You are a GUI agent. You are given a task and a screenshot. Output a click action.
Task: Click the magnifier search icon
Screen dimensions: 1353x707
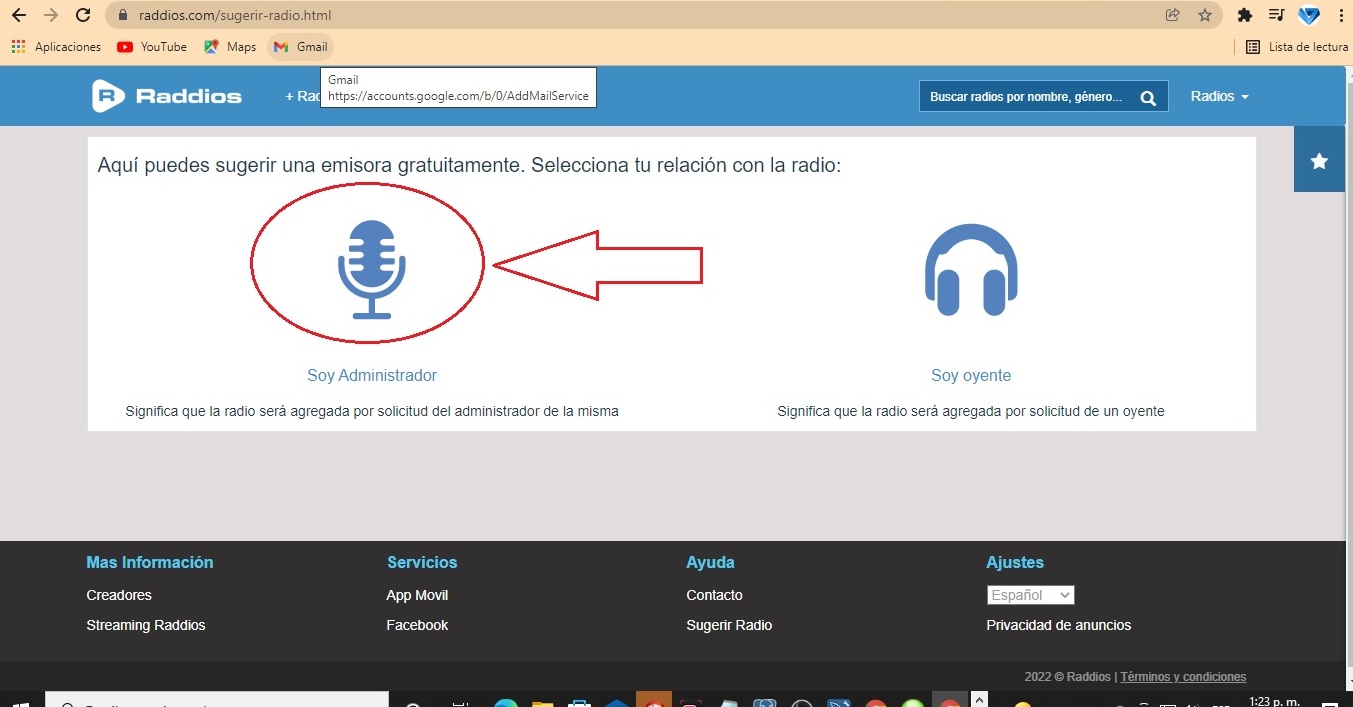pos(1148,97)
